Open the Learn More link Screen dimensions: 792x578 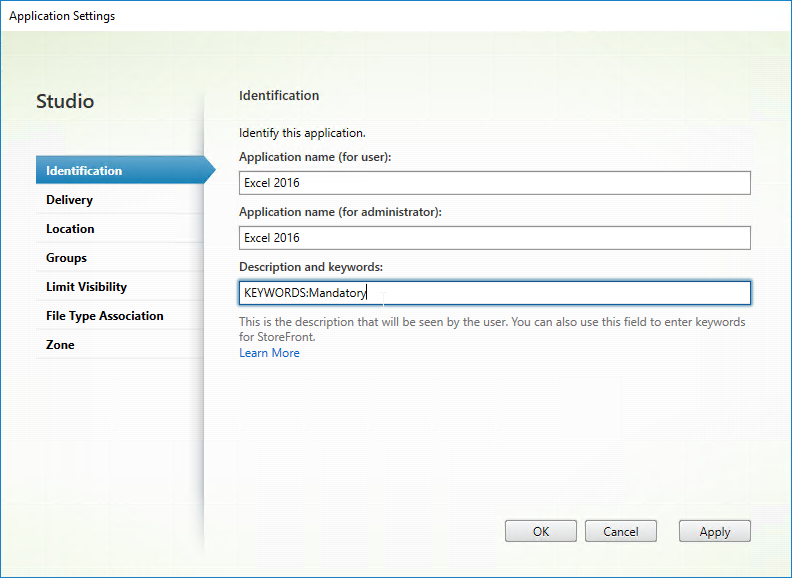coord(269,353)
